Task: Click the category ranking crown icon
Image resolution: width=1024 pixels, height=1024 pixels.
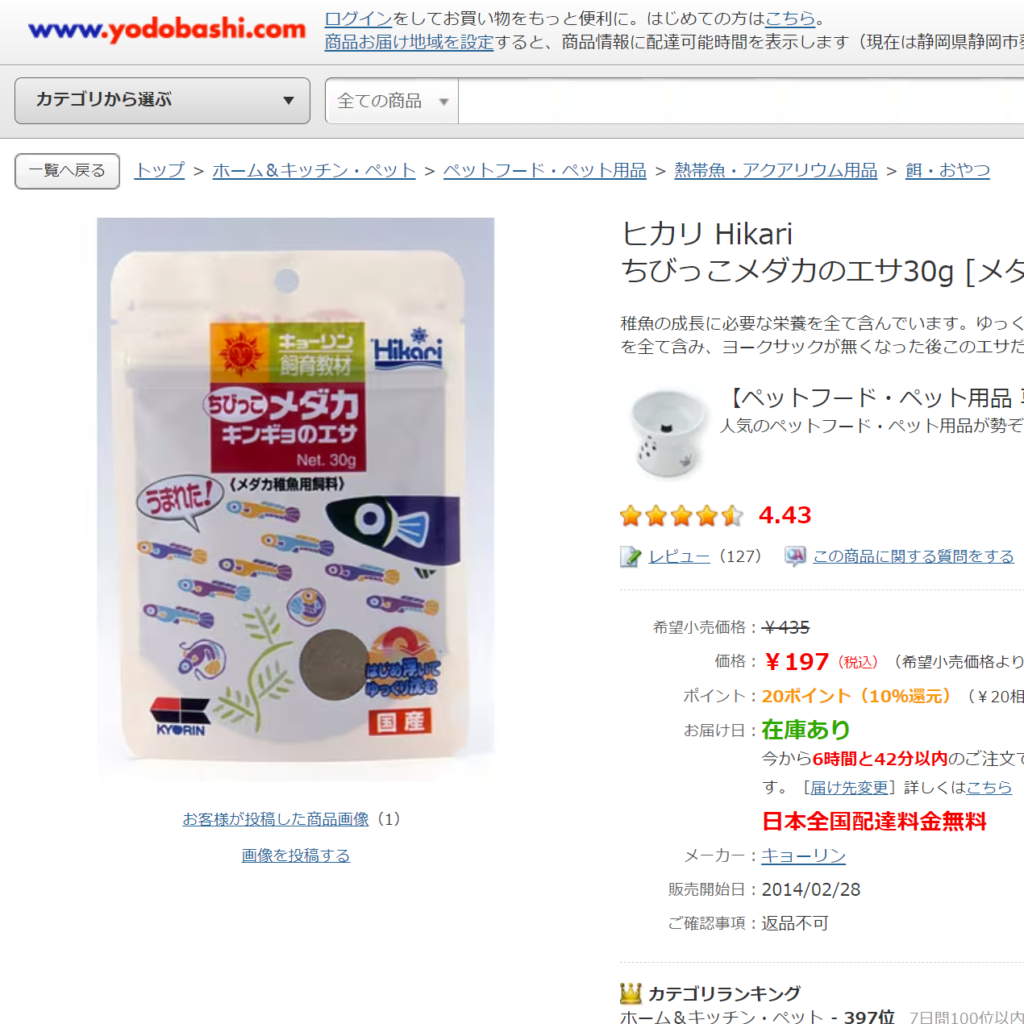Action: 630,993
